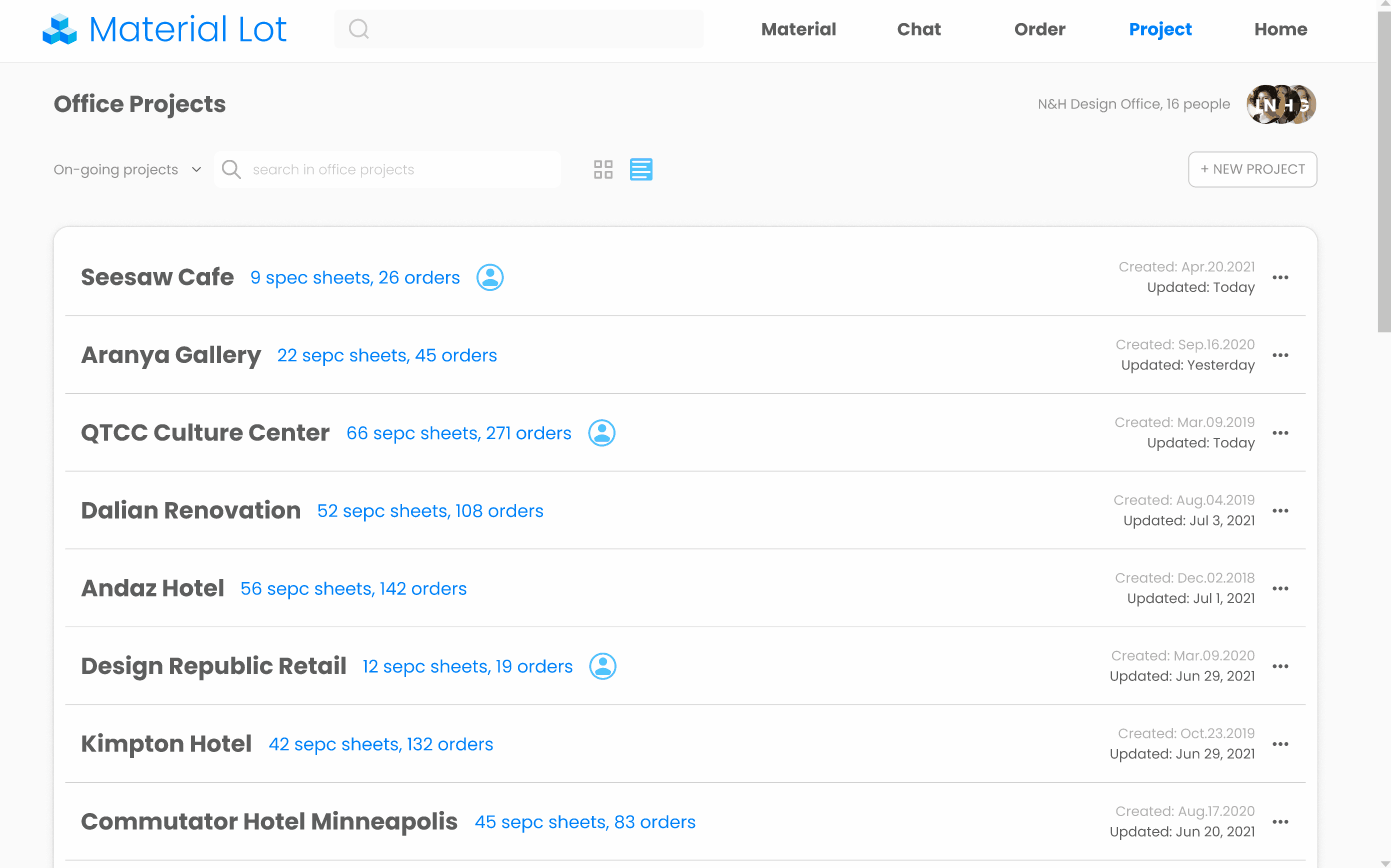Click Created: Oct.23.2019 date text
This screenshot has width=1391, height=868.
[1187, 734]
